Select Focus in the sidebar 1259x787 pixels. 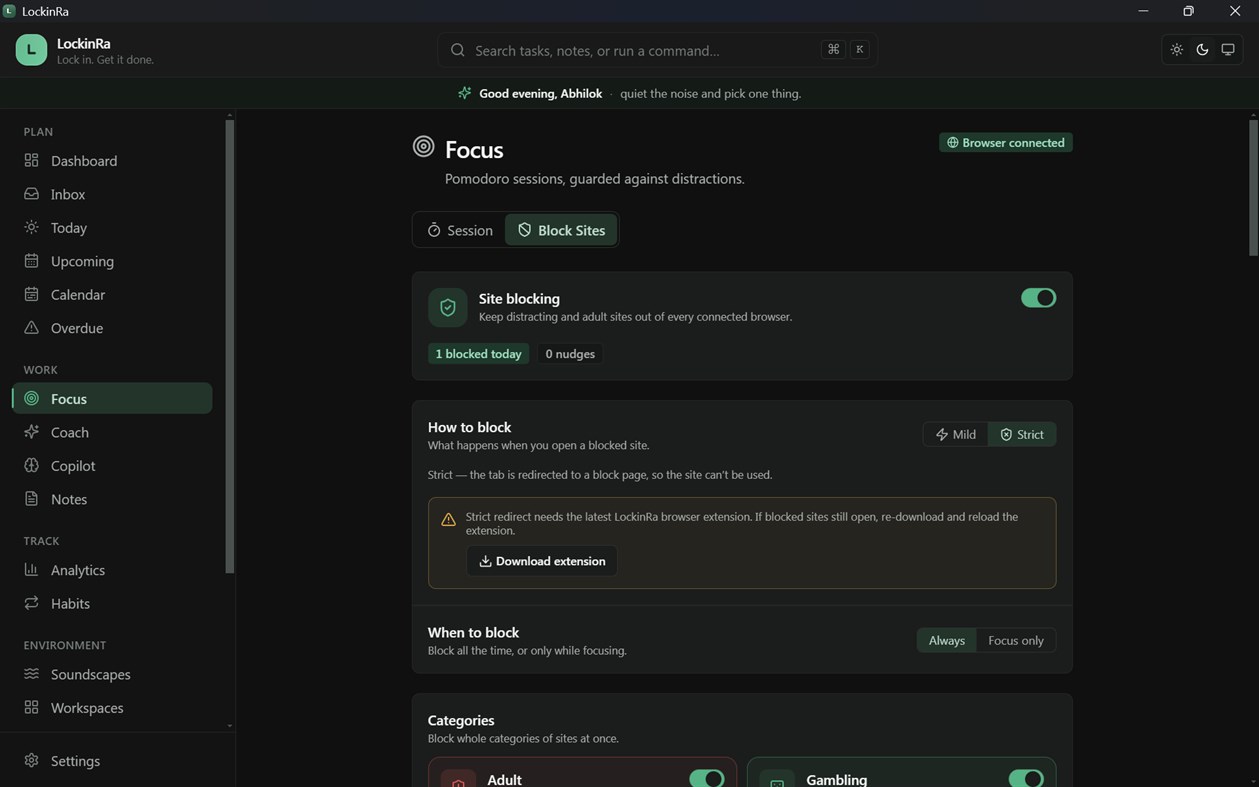click(x=112, y=398)
